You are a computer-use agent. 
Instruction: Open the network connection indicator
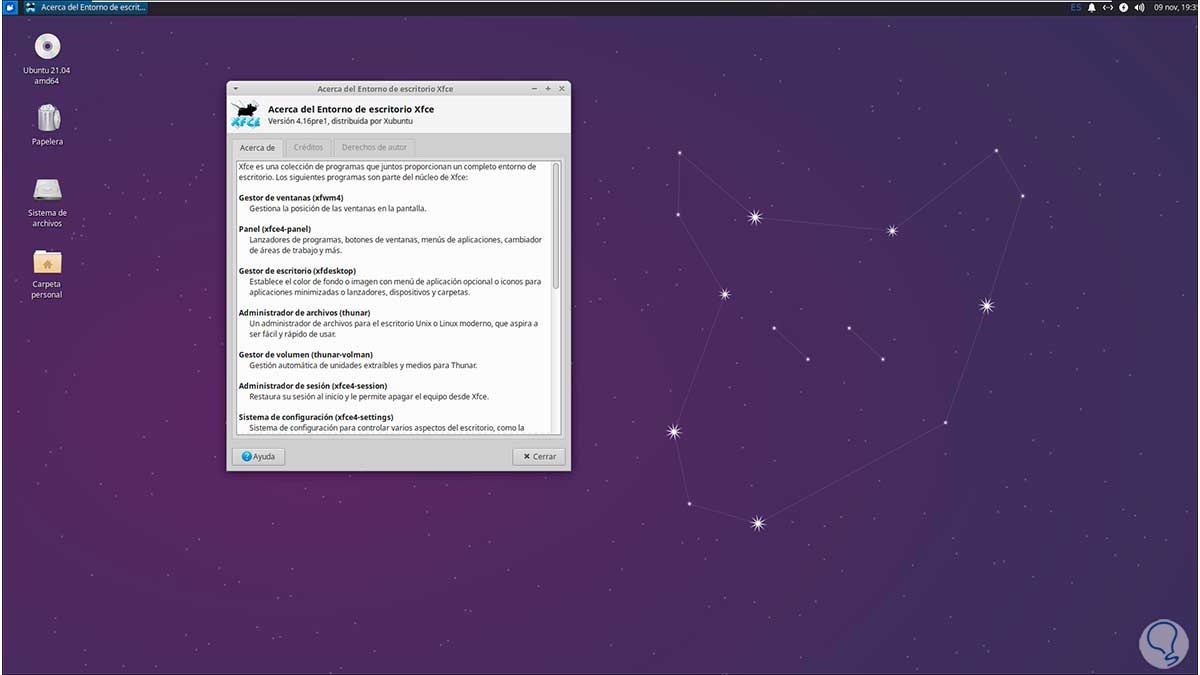point(1108,7)
